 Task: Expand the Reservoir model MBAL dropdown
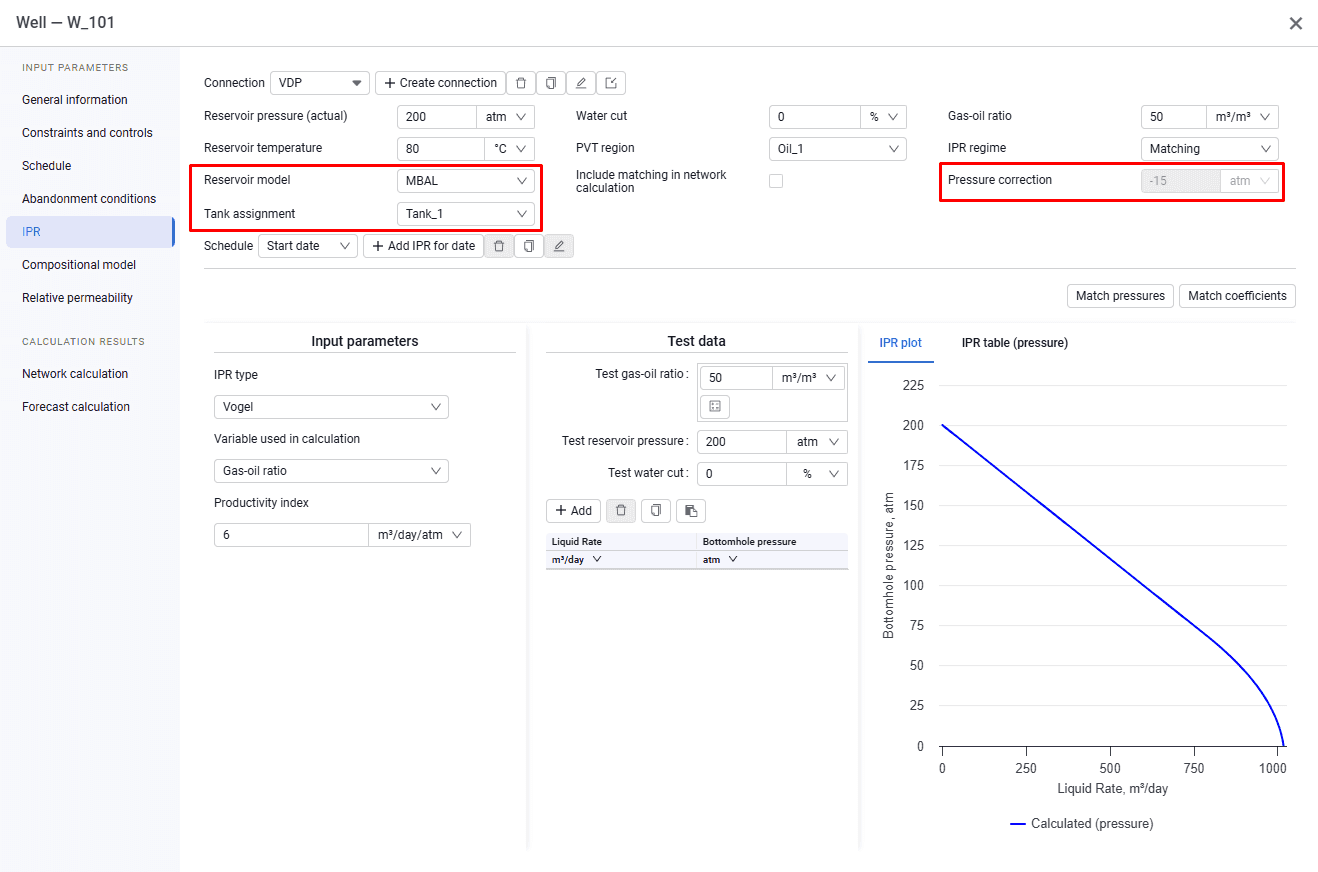coord(466,181)
